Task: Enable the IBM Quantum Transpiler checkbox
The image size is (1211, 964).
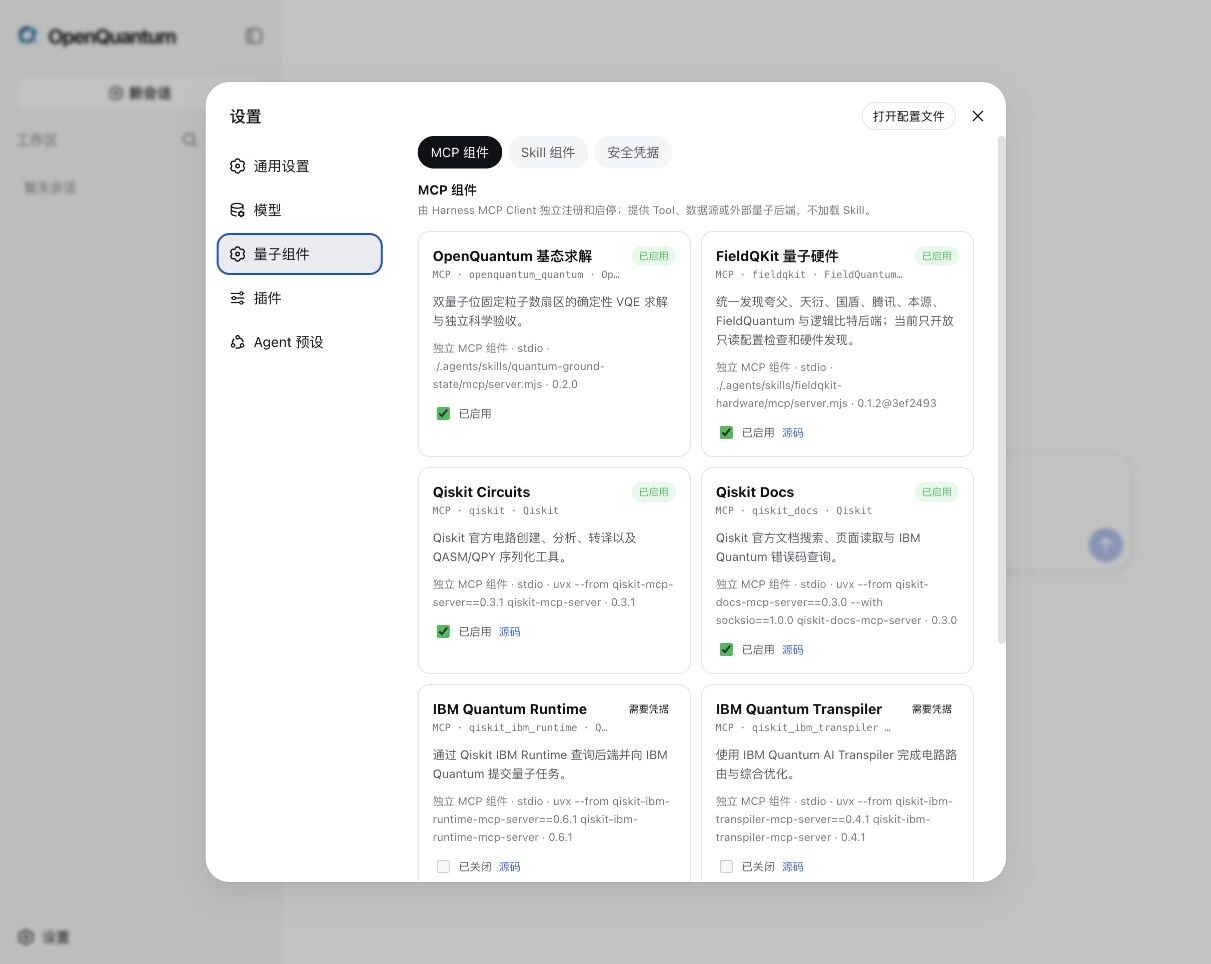Action: click(x=726, y=866)
